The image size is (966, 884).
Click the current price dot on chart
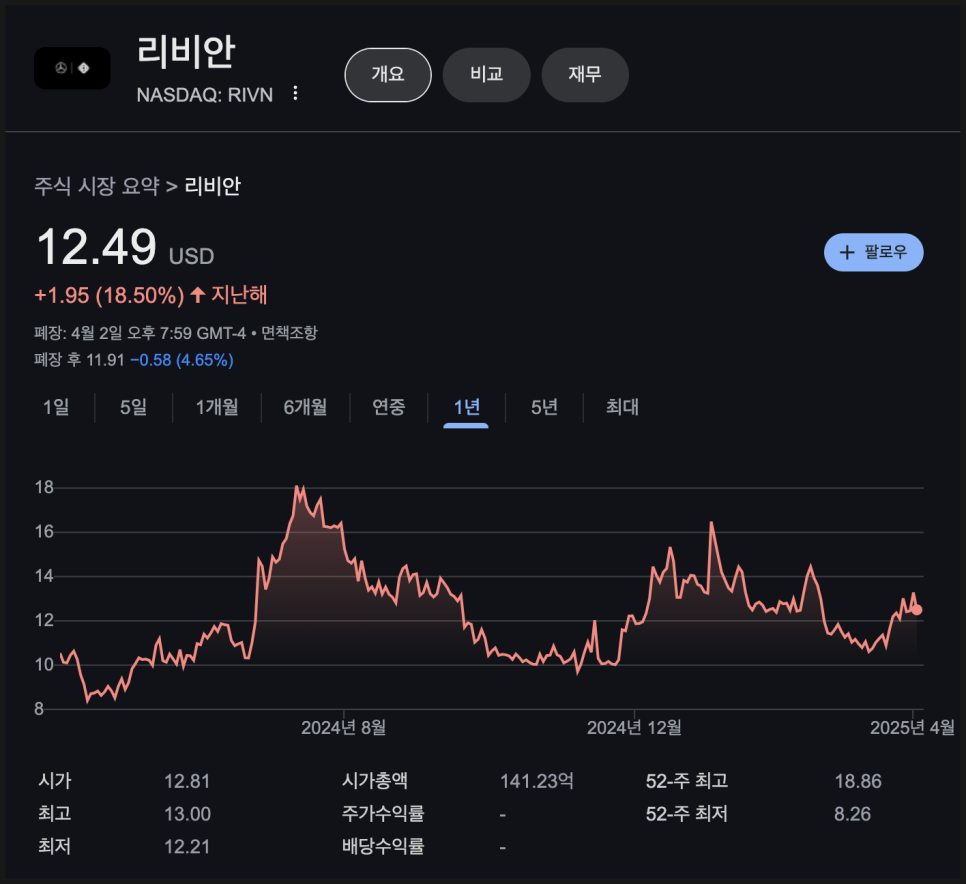click(x=917, y=610)
